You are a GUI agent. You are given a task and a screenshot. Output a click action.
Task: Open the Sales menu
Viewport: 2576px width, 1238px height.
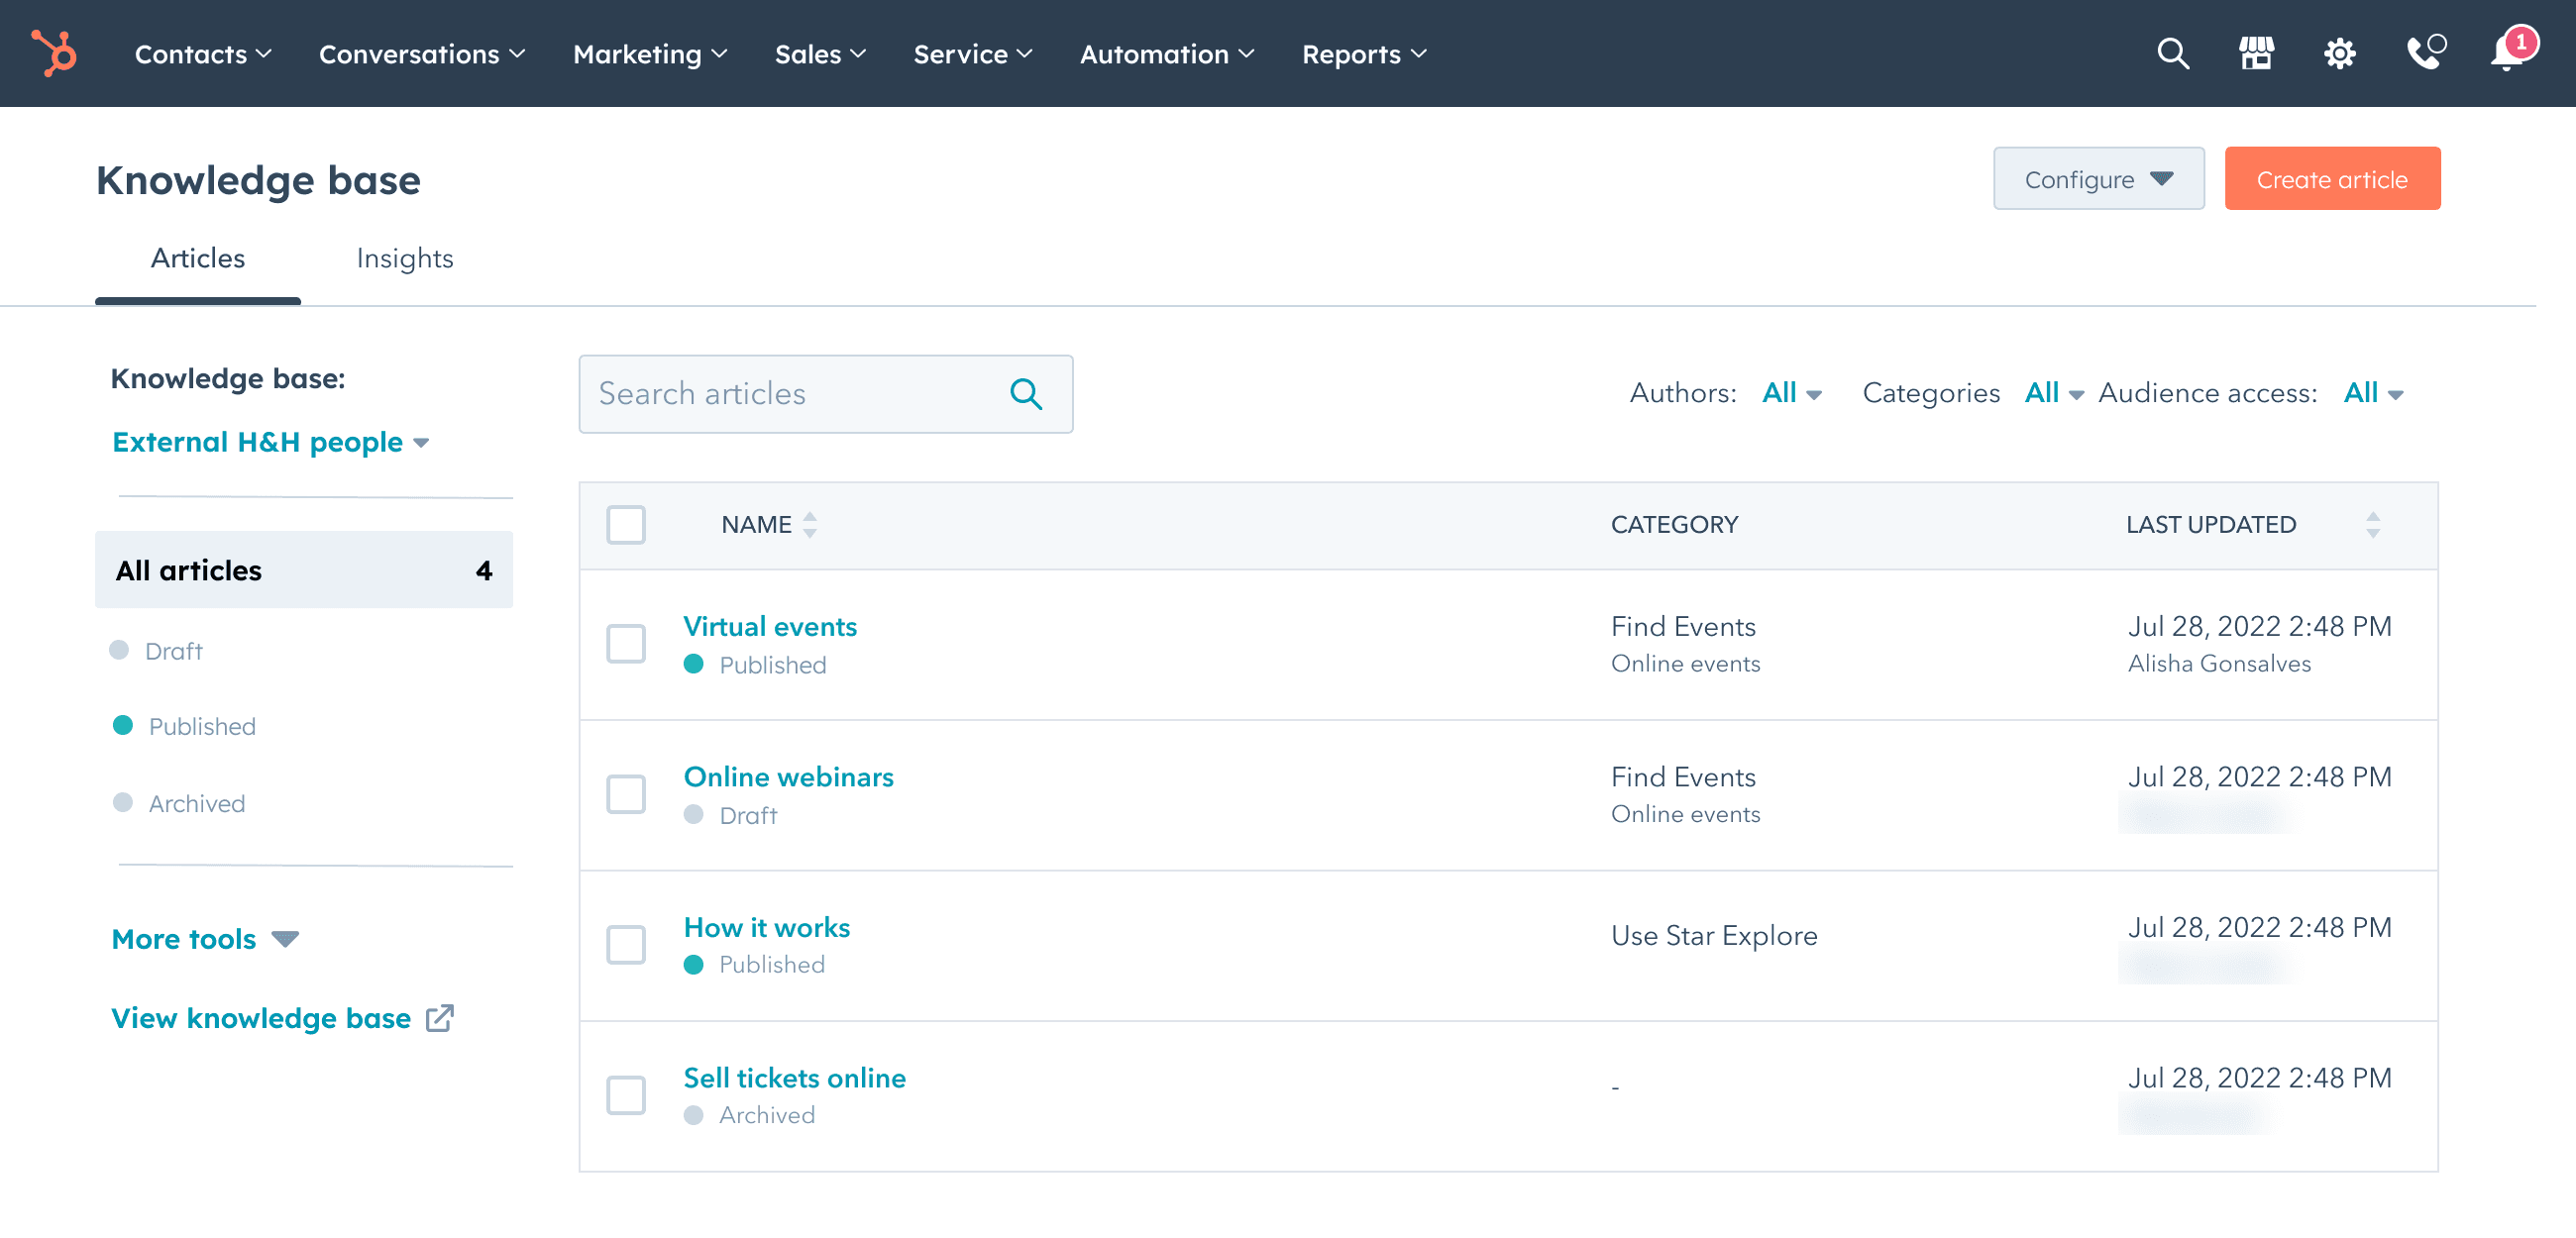point(820,54)
